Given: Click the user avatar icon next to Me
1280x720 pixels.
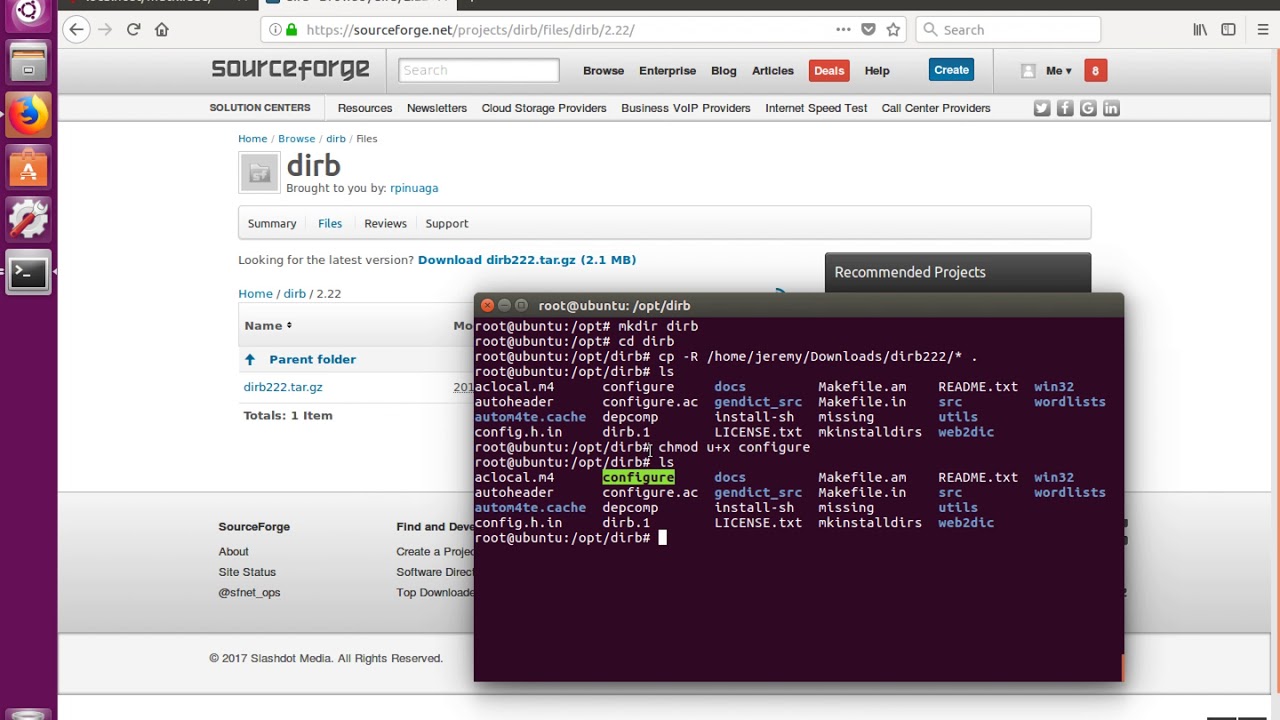Looking at the screenshot, I should tap(1028, 71).
